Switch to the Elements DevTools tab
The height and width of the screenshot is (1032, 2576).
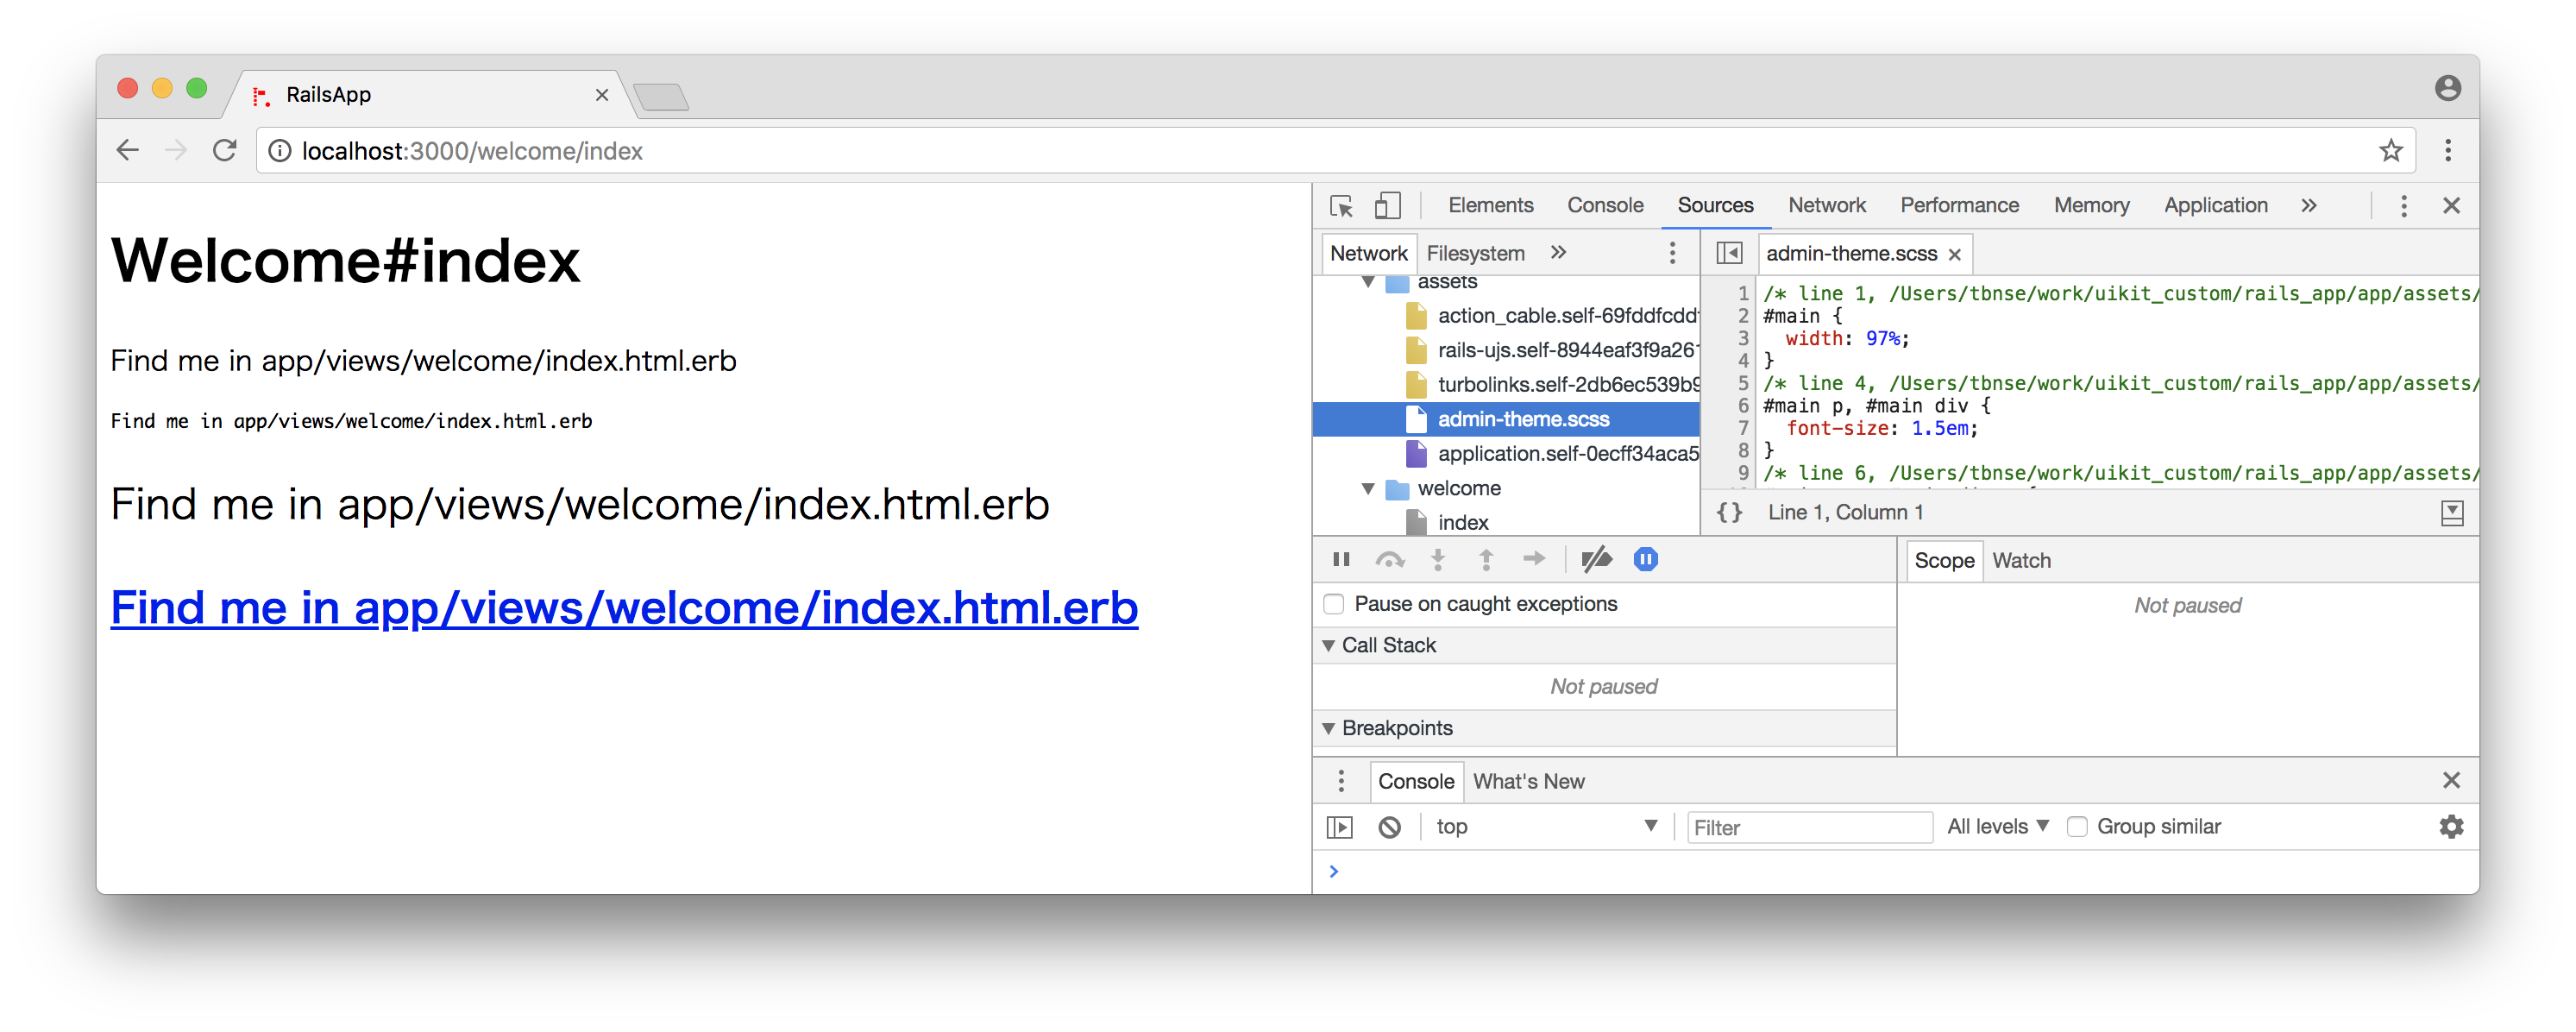[x=1486, y=205]
